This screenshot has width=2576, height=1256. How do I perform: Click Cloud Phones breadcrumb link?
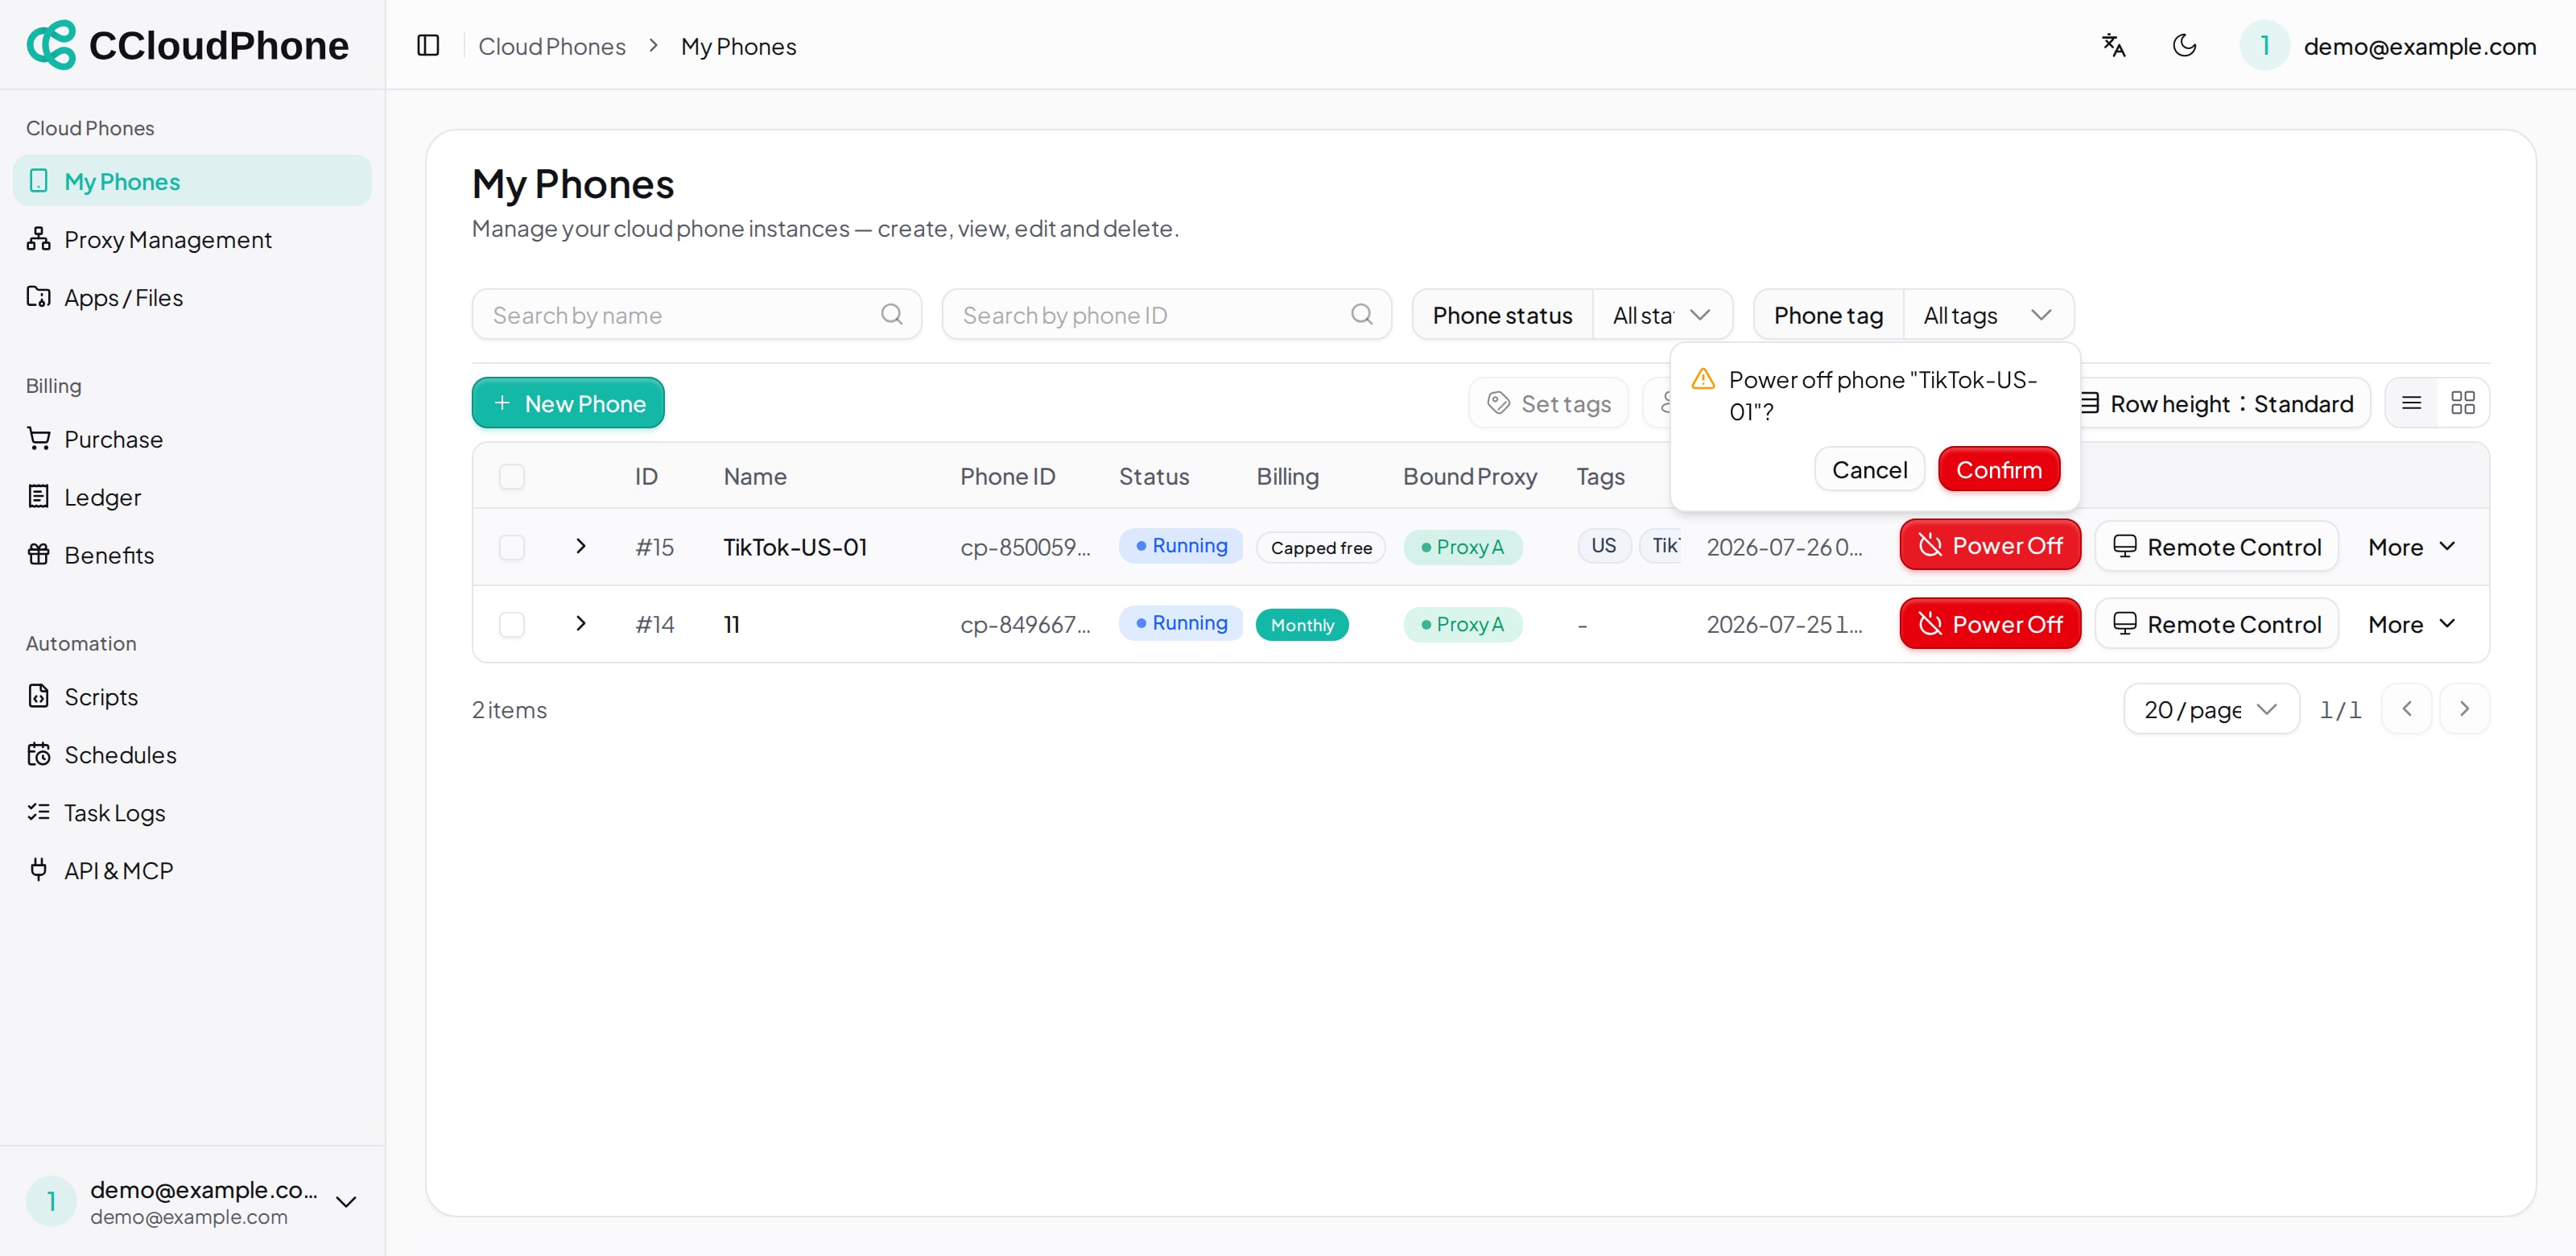(x=552, y=46)
